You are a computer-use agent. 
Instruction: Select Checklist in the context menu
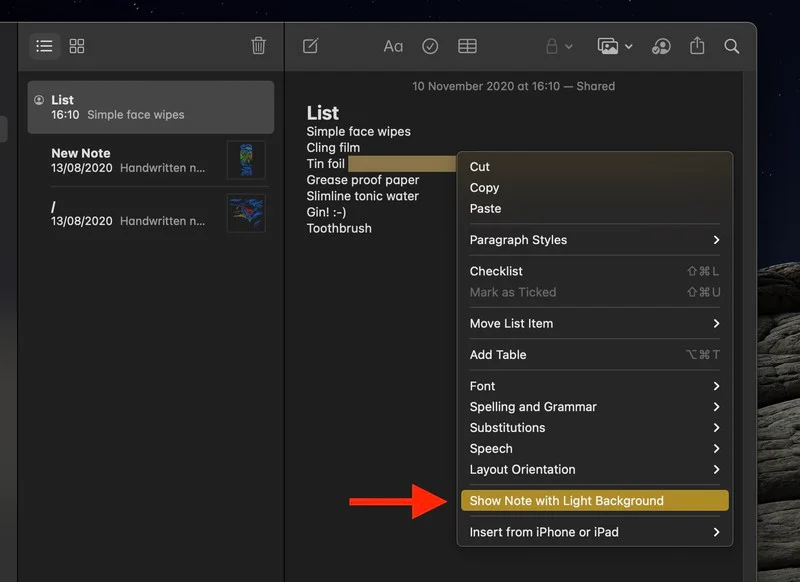pyautogui.click(x=497, y=271)
